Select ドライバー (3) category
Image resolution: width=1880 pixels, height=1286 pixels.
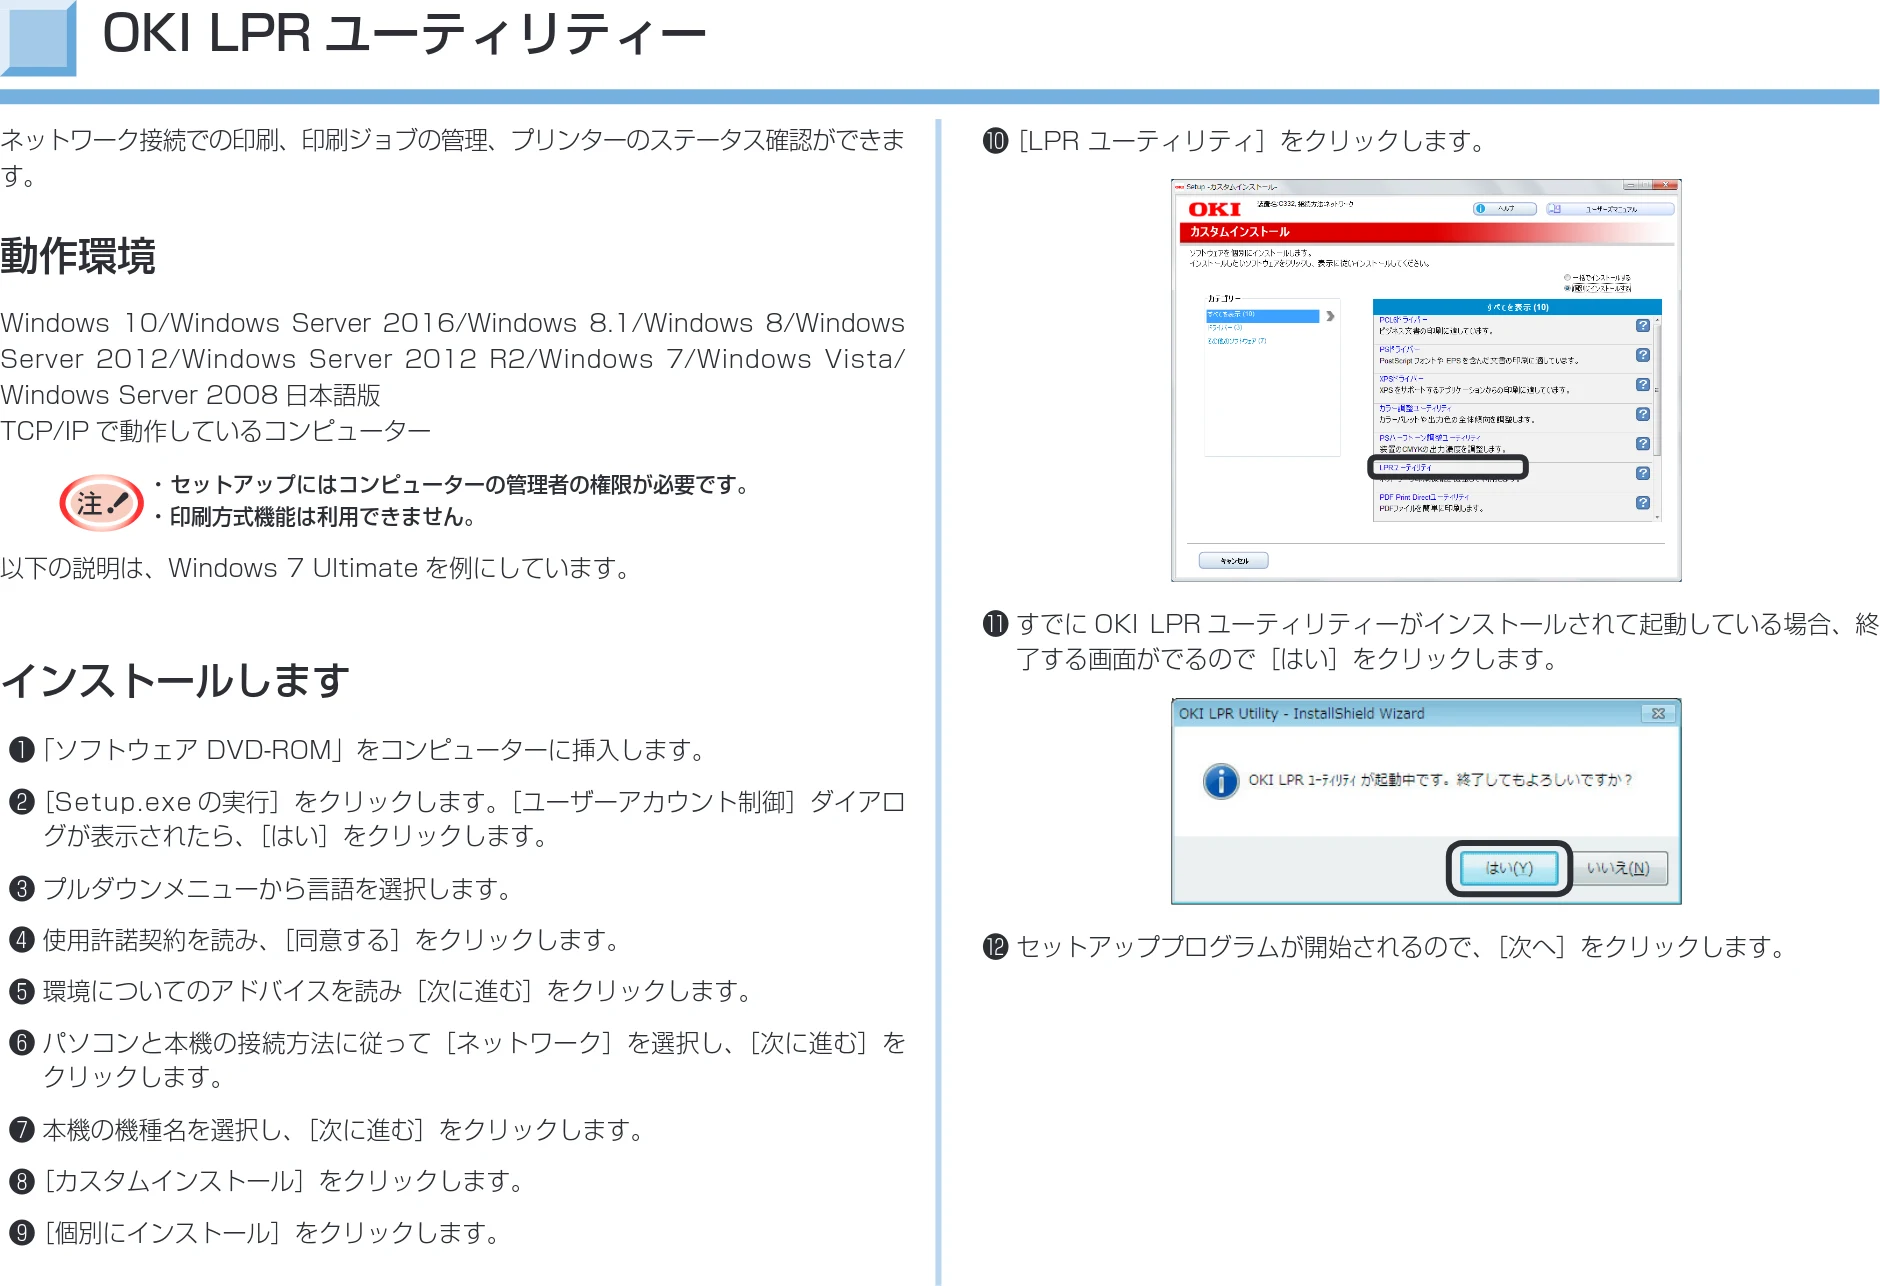pyautogui.click(x=1225, y=328)
